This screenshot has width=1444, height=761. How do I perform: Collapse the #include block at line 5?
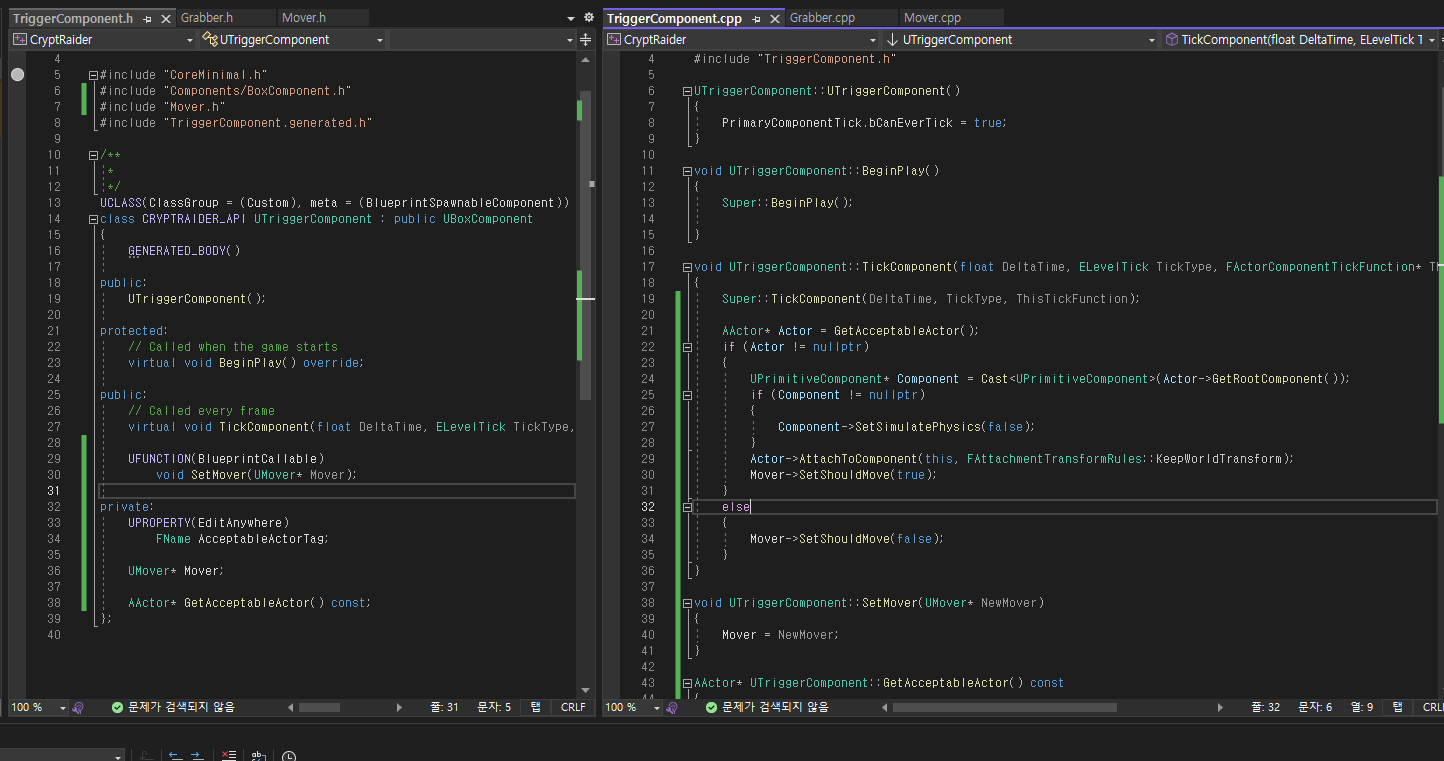(93, 75)
